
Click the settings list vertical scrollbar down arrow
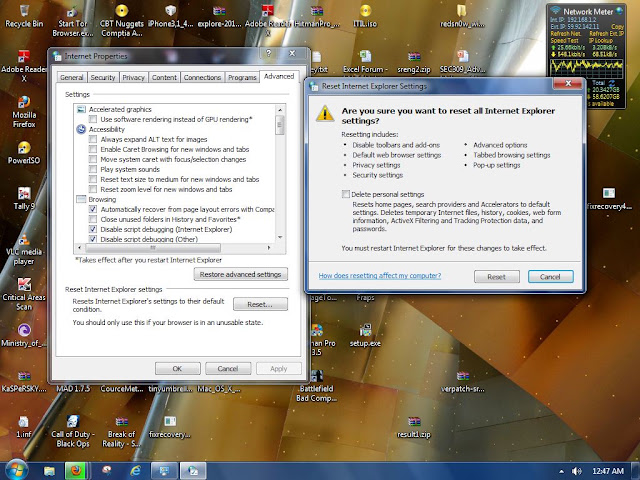[x=280, y=237]
